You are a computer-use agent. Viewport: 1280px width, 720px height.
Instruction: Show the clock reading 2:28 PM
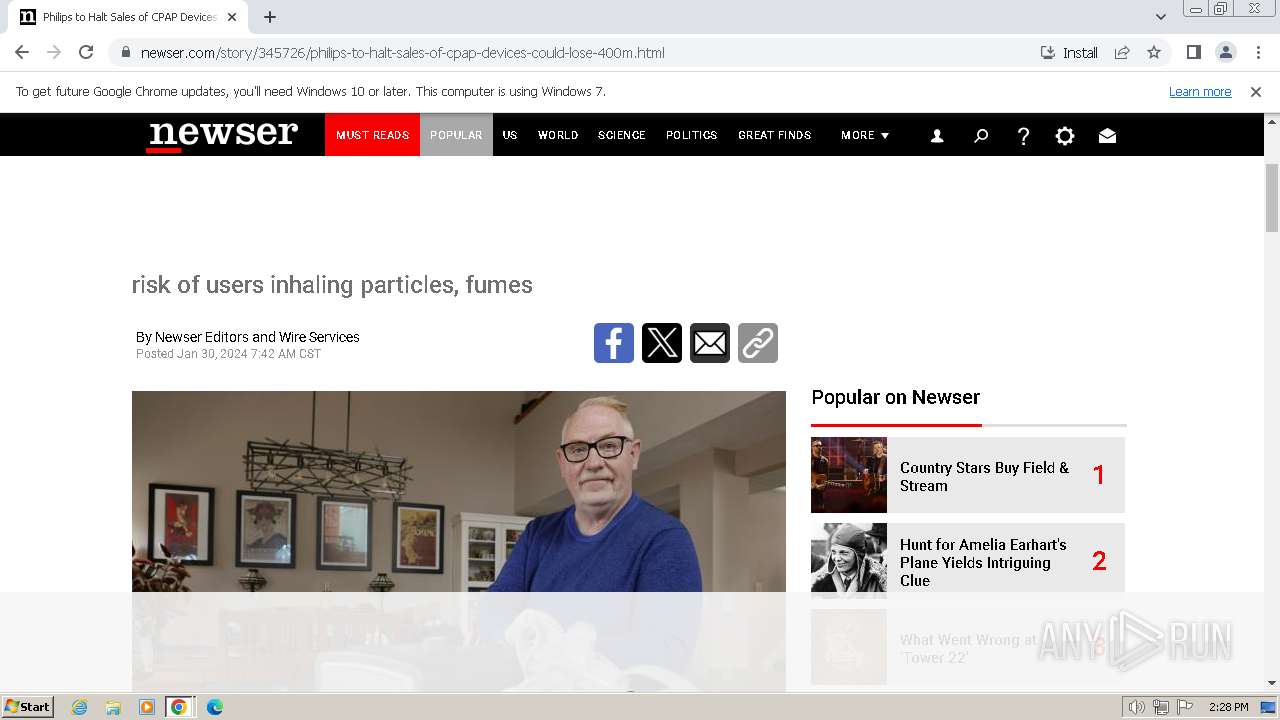click(1228, 707)
